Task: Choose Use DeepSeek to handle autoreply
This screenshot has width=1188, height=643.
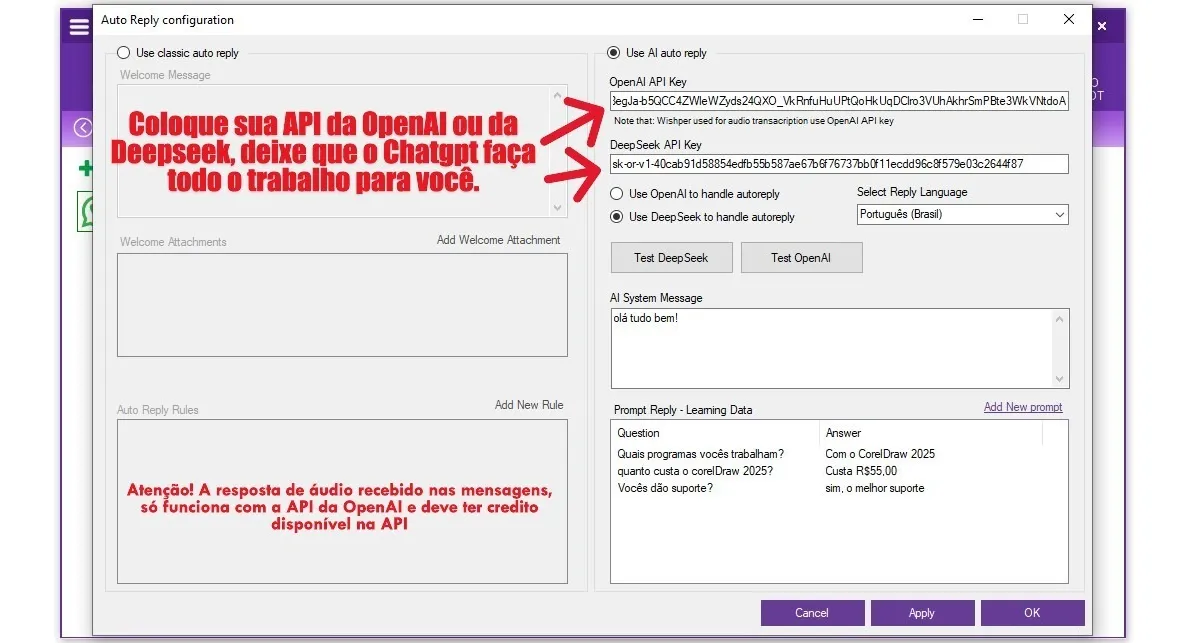Action: [617, 217]
